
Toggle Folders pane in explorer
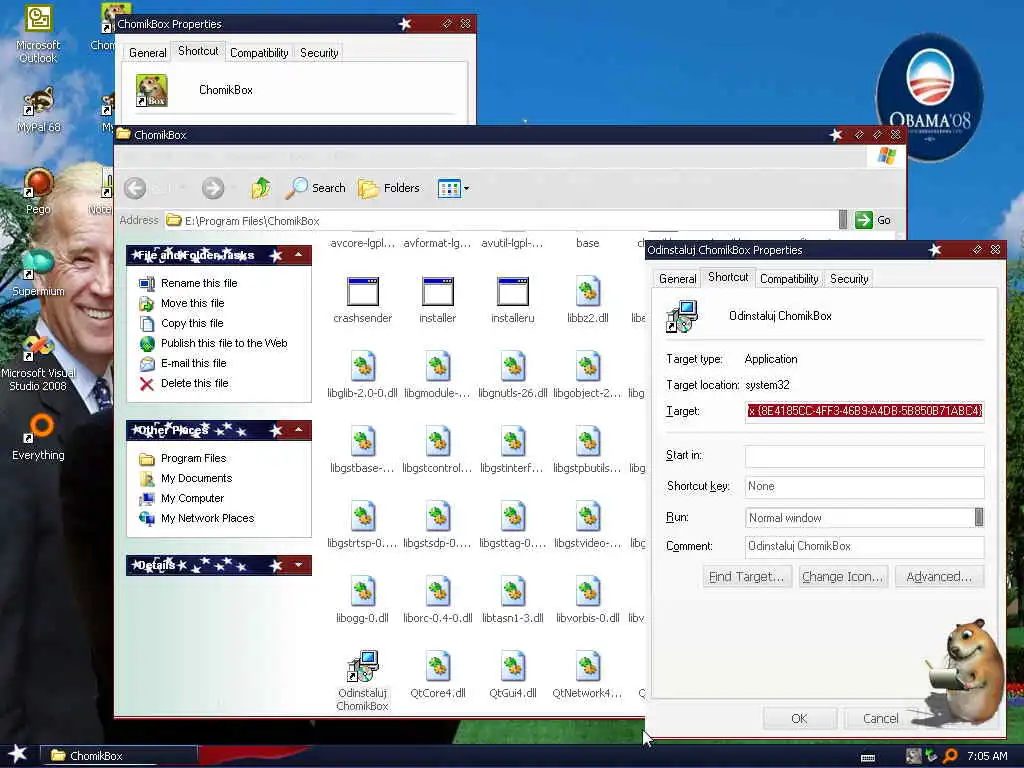pyautogui.click(x=389, y=188)
